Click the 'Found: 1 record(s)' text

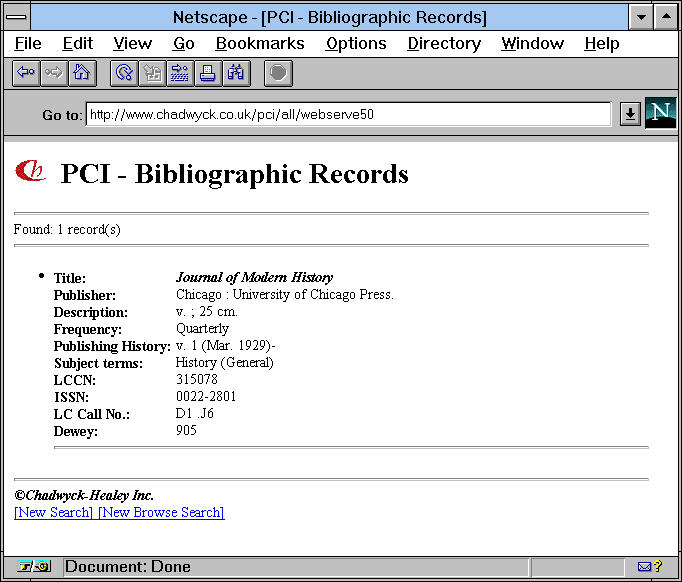point(67,229)
